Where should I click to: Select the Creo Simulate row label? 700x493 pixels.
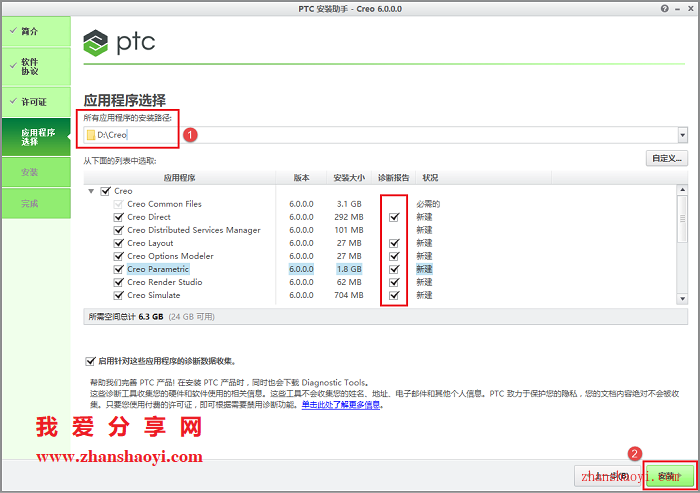pos(154,295)
